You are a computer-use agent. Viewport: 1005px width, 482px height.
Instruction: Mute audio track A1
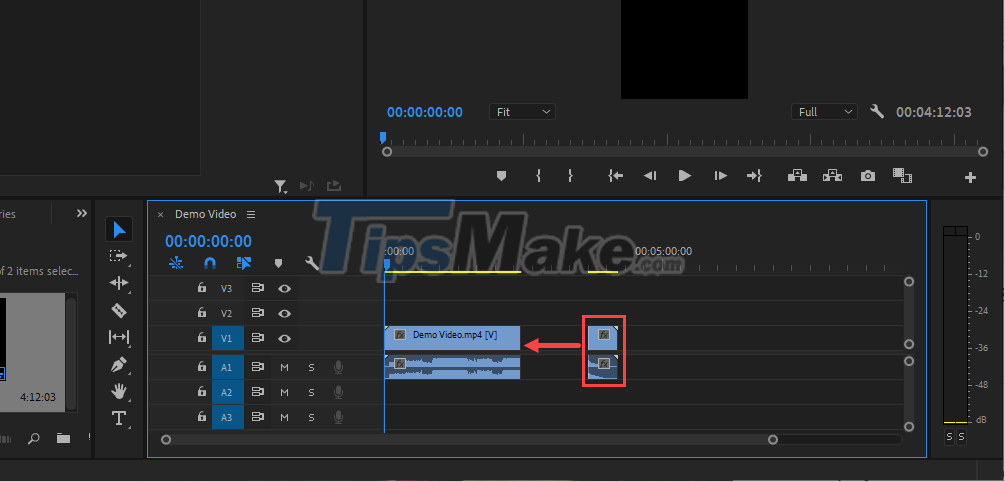285,367
